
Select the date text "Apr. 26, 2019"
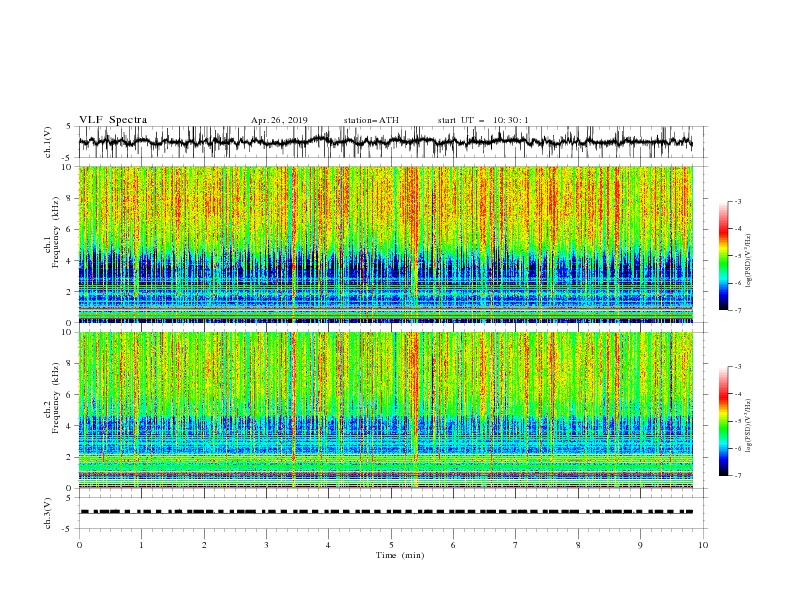click(x=279, y=120)
